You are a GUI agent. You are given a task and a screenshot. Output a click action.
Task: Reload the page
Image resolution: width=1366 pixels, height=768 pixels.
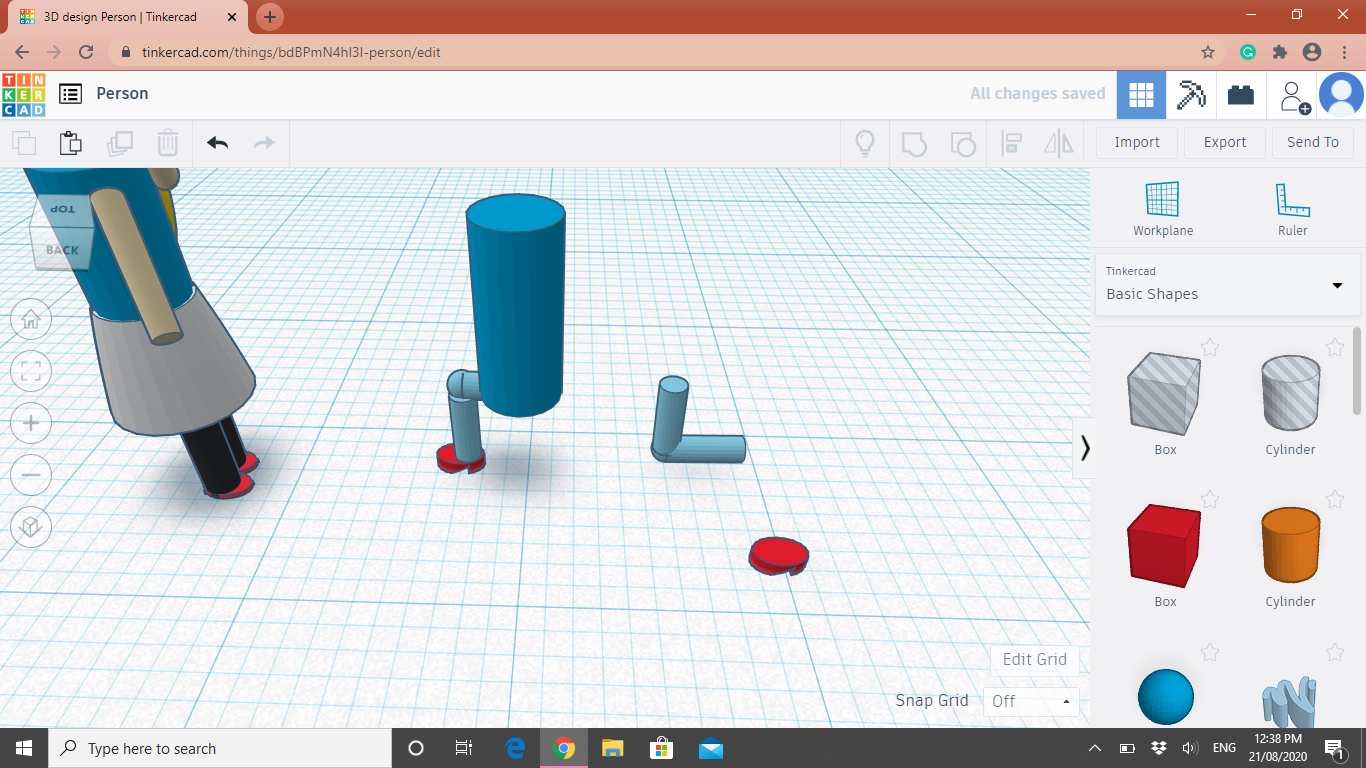tap(86, 52)
